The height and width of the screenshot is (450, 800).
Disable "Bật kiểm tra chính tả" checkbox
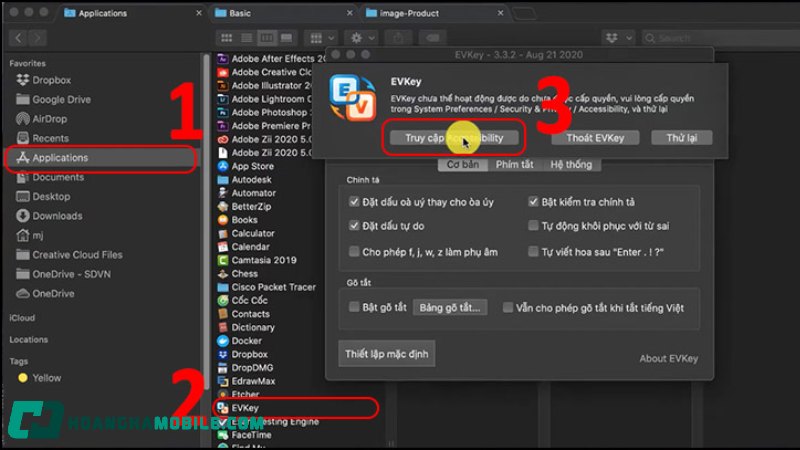pos(534,201)
